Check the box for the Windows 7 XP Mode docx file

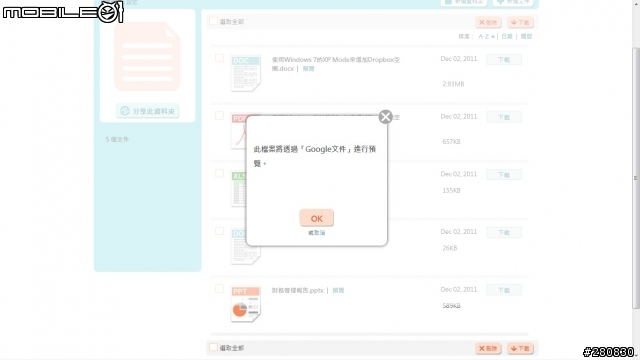pyautogui.click(x=219, y=58)
